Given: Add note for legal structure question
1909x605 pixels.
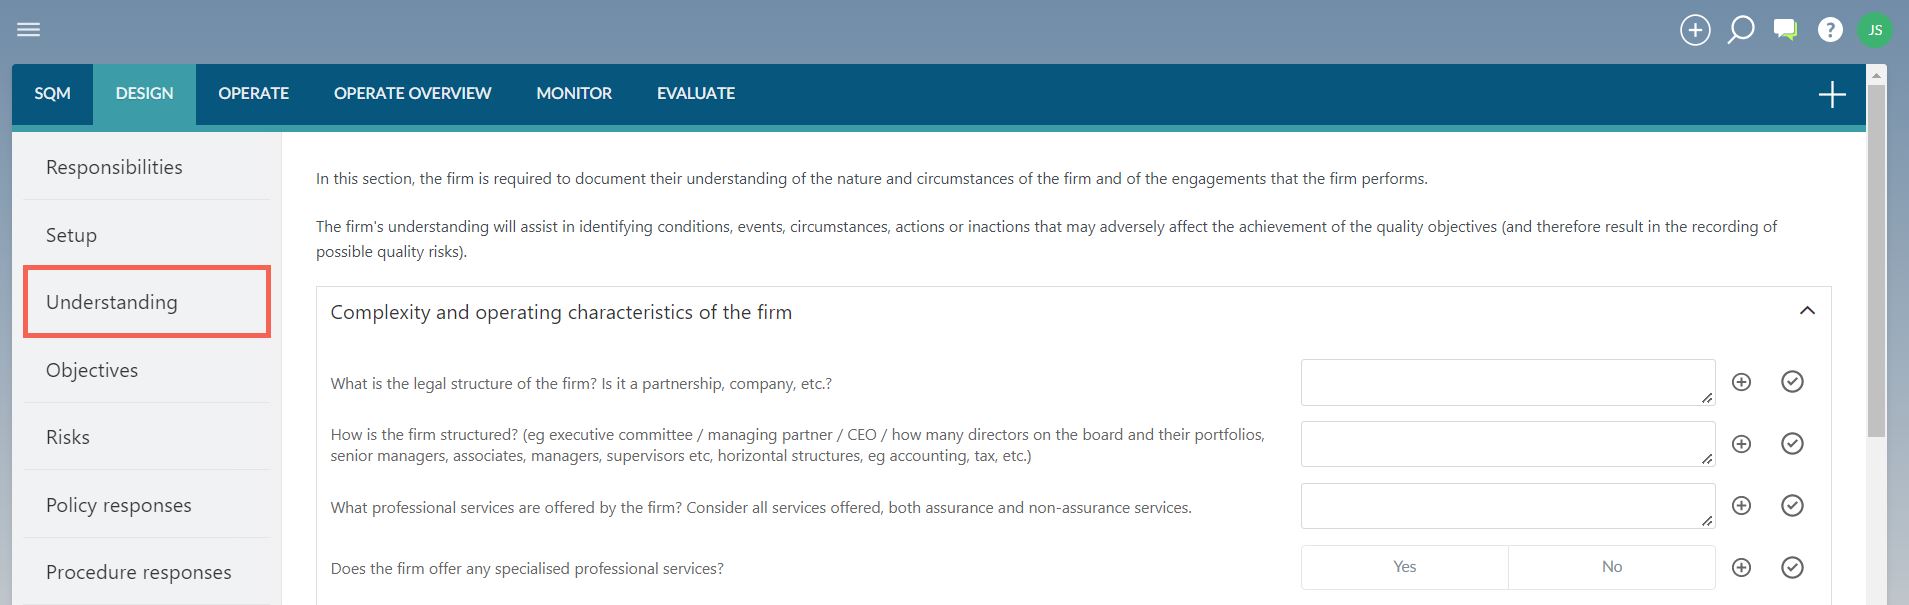Looking at the screenshot, I should [x=1741, y=382].
